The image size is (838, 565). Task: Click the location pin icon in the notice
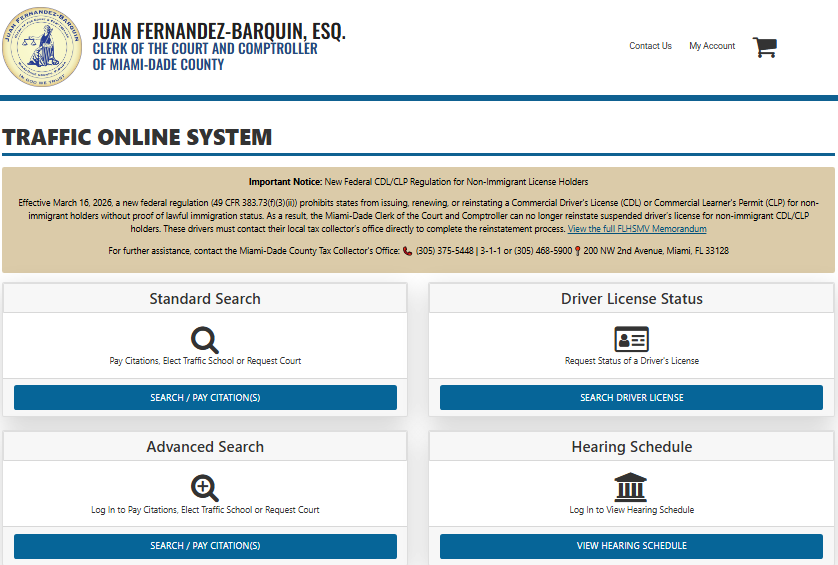coord(578,251)
